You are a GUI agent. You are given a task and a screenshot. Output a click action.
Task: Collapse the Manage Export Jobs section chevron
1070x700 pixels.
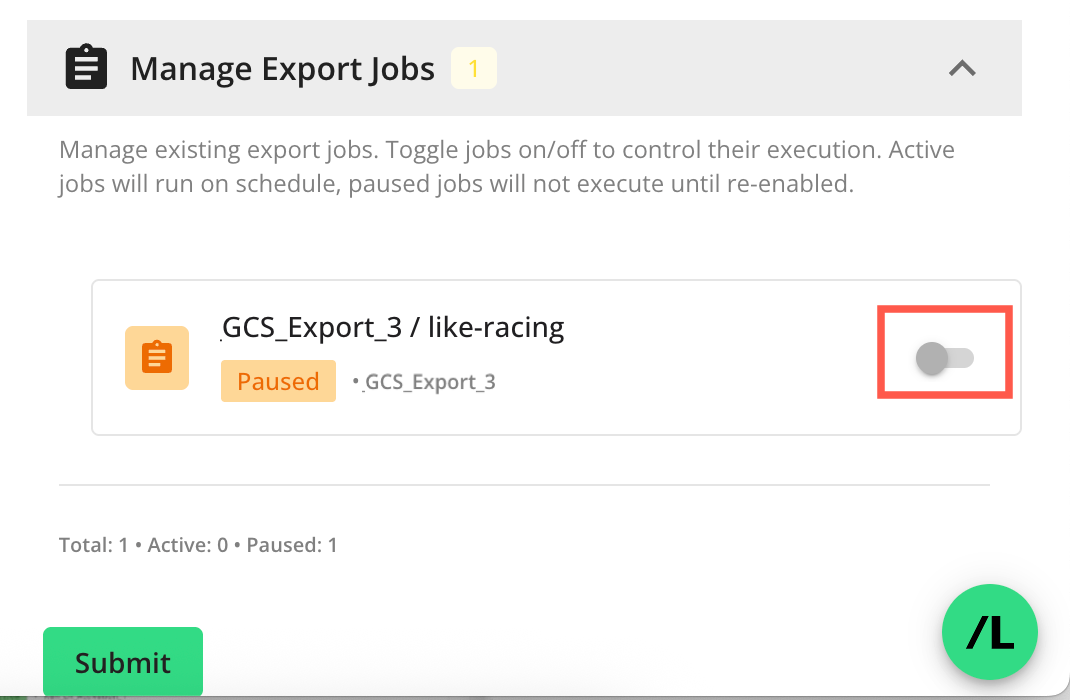point(962,68)
